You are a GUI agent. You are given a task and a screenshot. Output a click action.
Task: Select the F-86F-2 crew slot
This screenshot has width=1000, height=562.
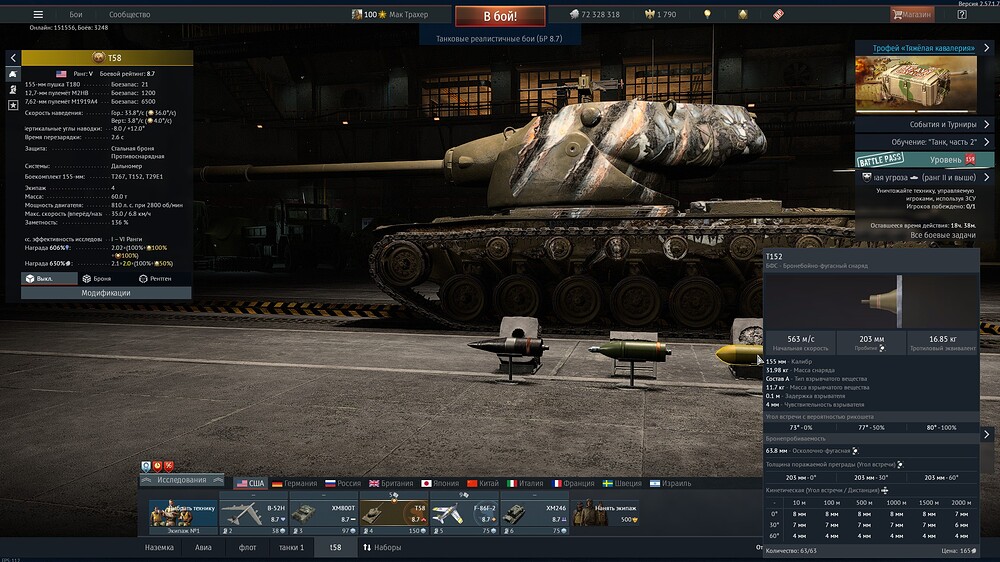coord(464,514)
